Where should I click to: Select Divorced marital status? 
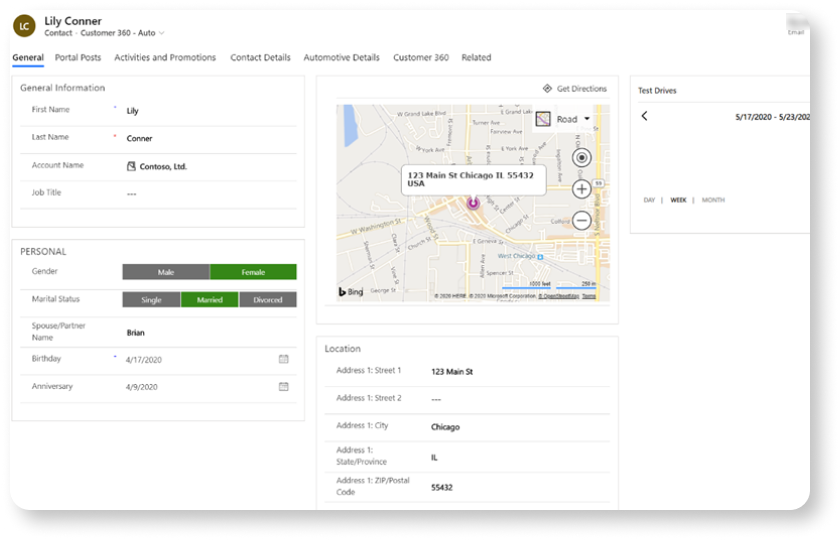[x=268, y=300]
